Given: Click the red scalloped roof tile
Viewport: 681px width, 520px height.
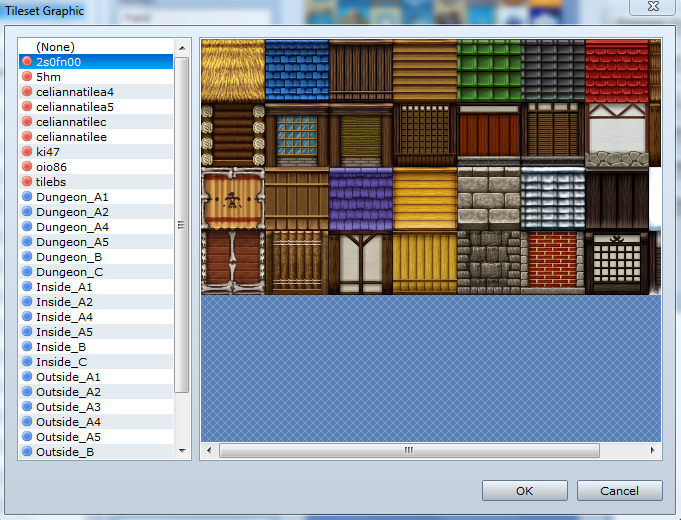Looking at the screenshot, I should pyautogui.click(x=617, y=71).
